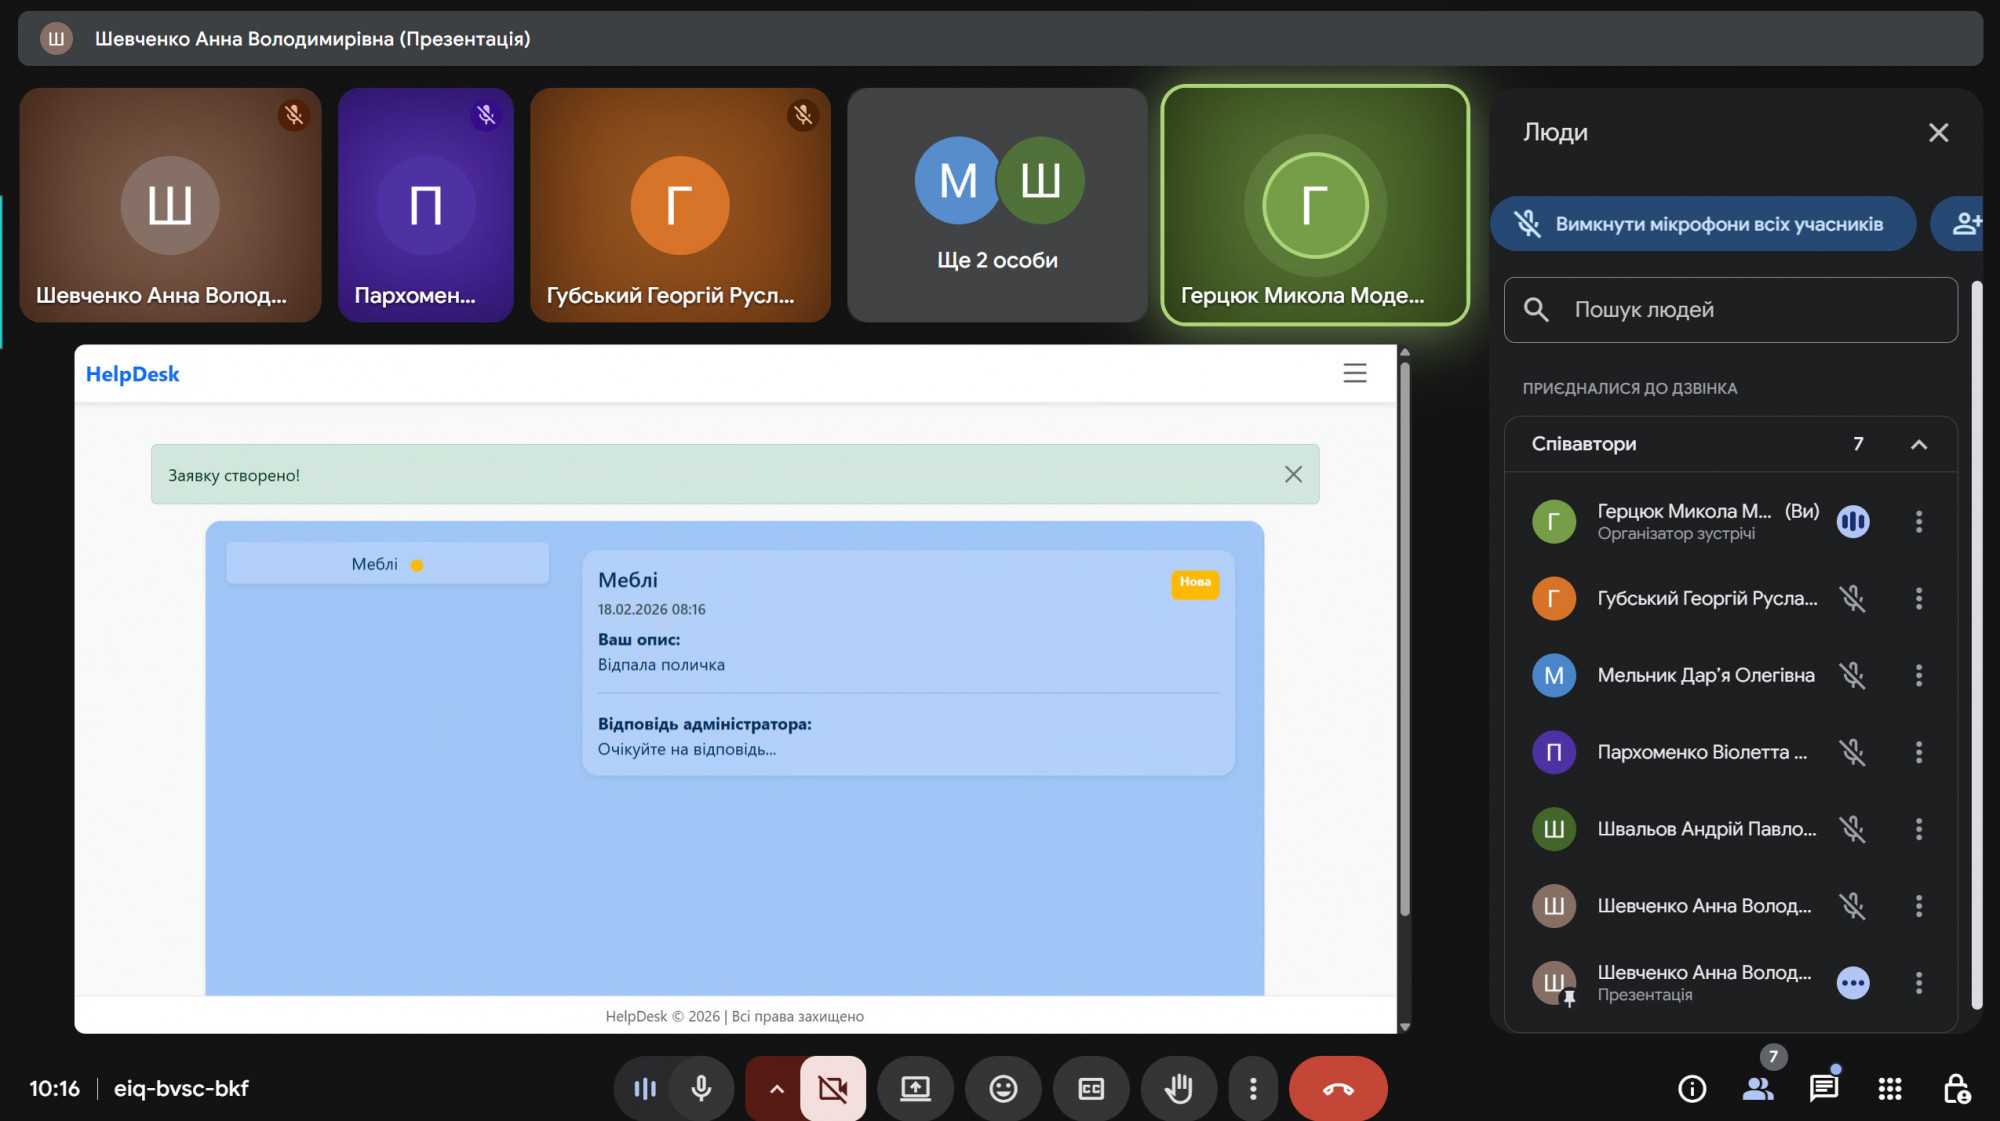Click the add people icon

[x=1964, y=224]
